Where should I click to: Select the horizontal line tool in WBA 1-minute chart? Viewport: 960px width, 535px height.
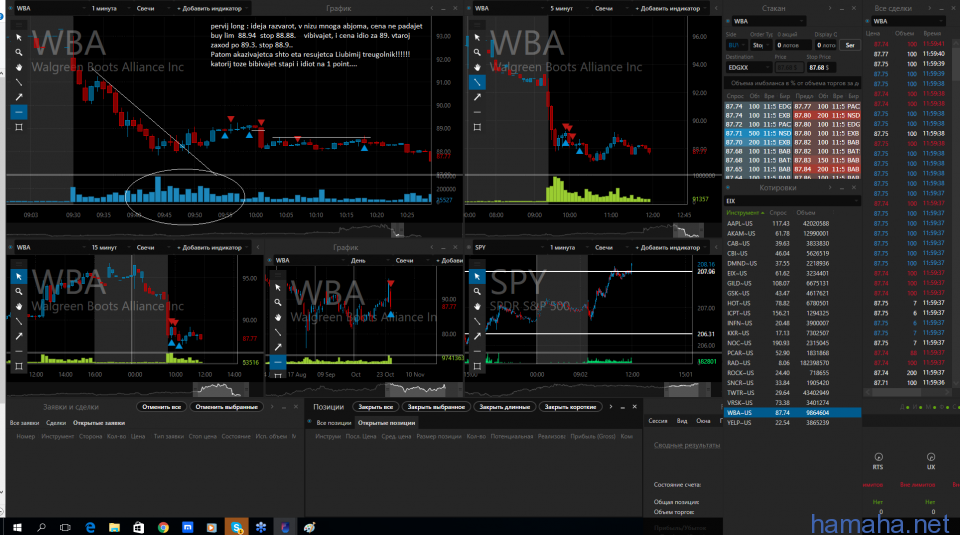click(x=19, y=112)
